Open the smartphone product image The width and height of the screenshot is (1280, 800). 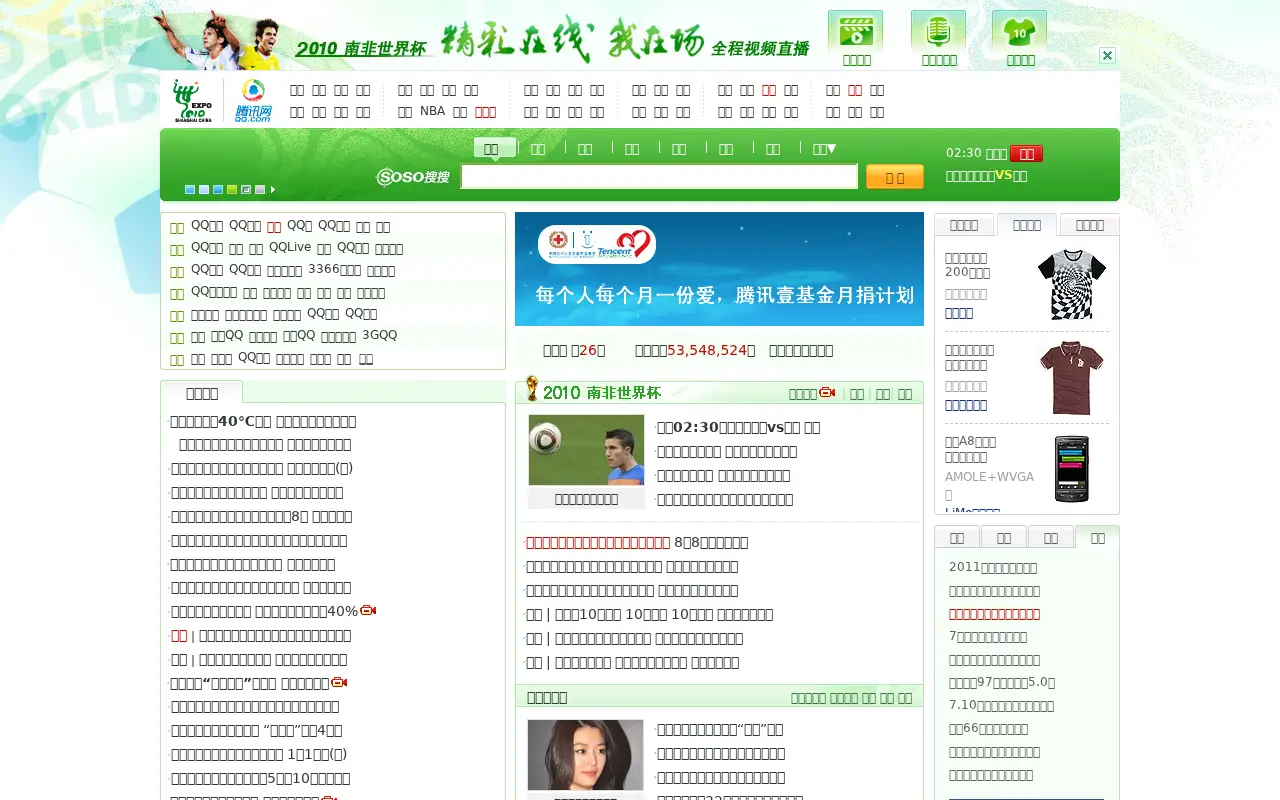click(1071, 469)
